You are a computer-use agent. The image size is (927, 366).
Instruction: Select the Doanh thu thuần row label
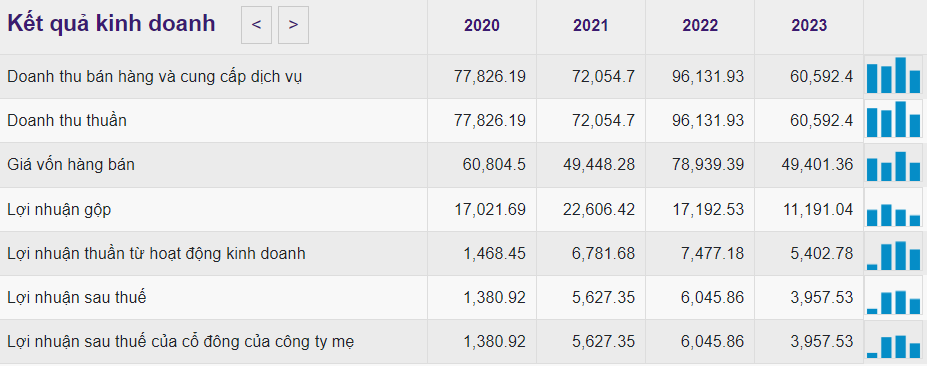click(x=67, y=120)
